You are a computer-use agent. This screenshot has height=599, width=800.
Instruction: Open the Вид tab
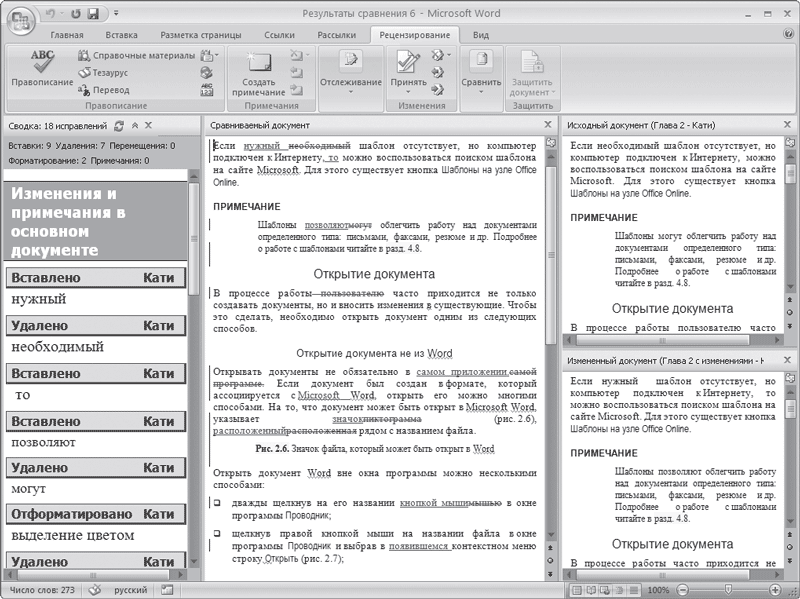pyautogui.click(x=481, y=35)
